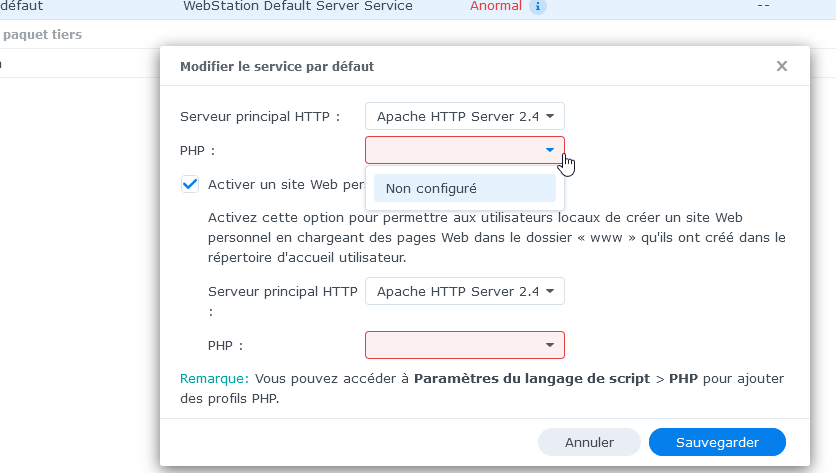Uncheck Activer un site Web personnel checkbox

click(x=190, y=185)
